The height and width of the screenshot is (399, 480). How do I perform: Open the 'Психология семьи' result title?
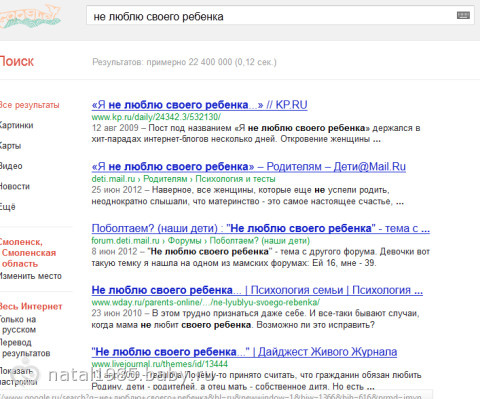click(x=257, y=290)
